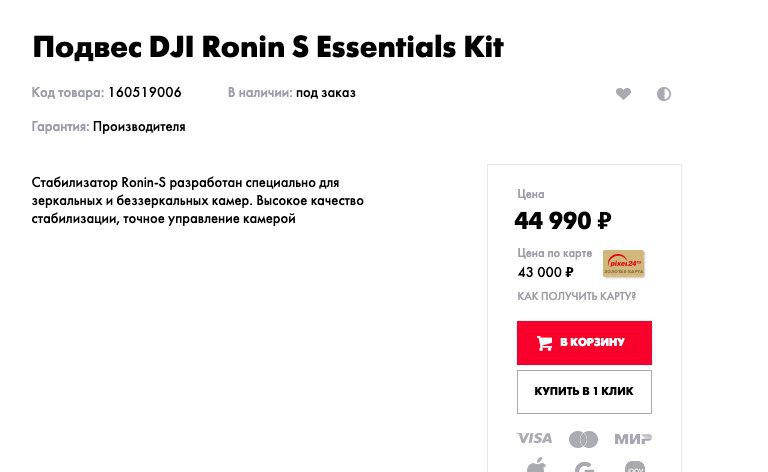768x472 pixels.
Task: Click the Цена по карте label
Action: (554, 253)
